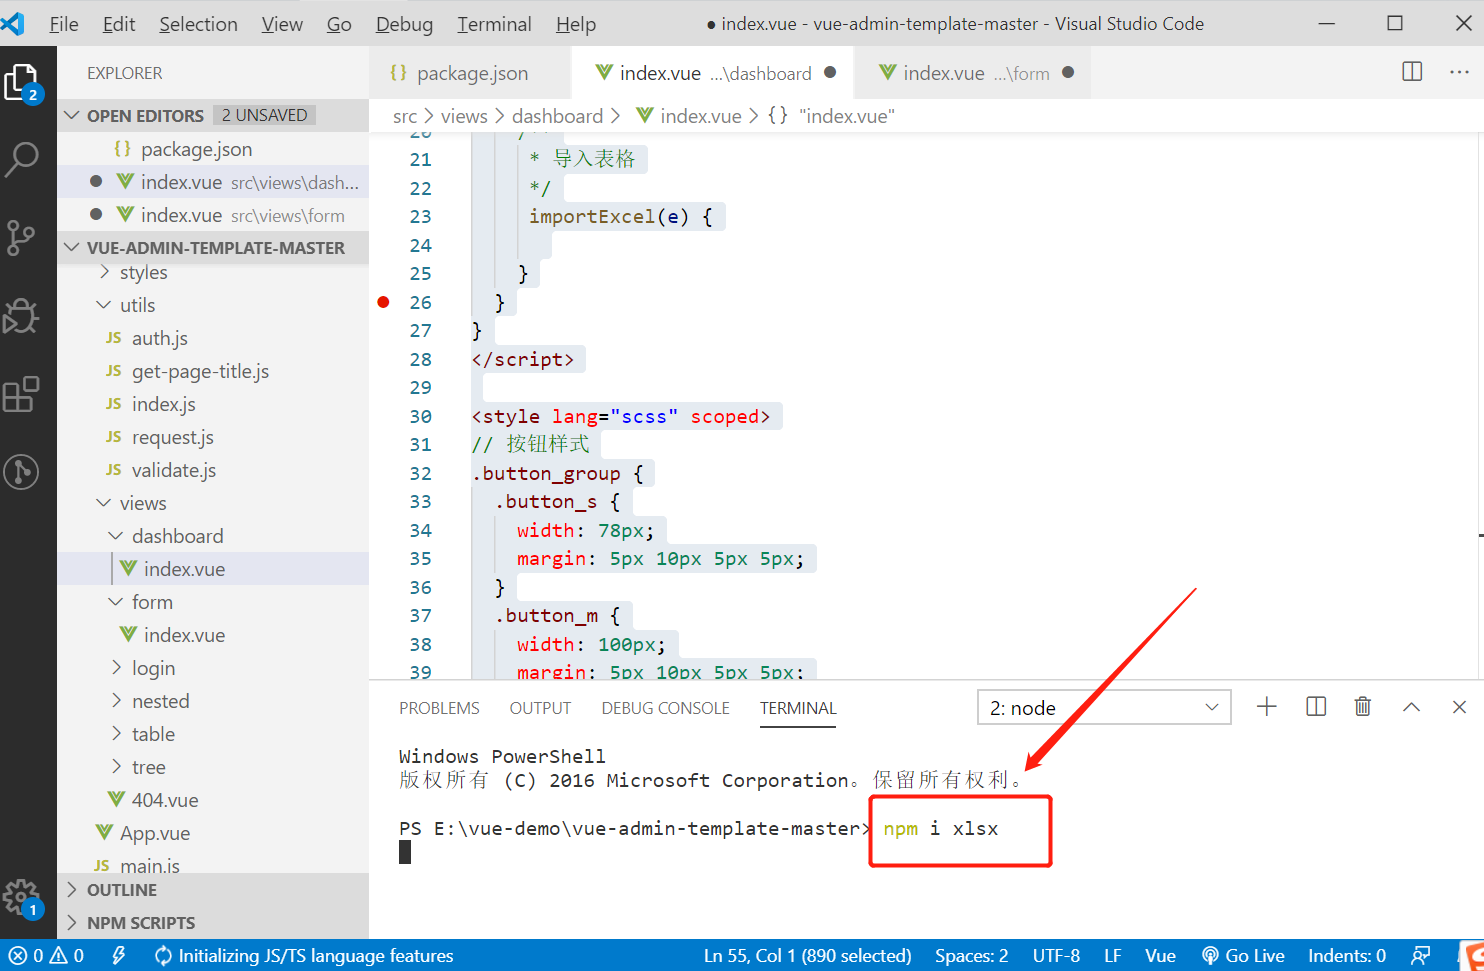1484x971 pixels.
Task: Open the Selection menu
Action: pyautogui.click(x=198, y=24)
